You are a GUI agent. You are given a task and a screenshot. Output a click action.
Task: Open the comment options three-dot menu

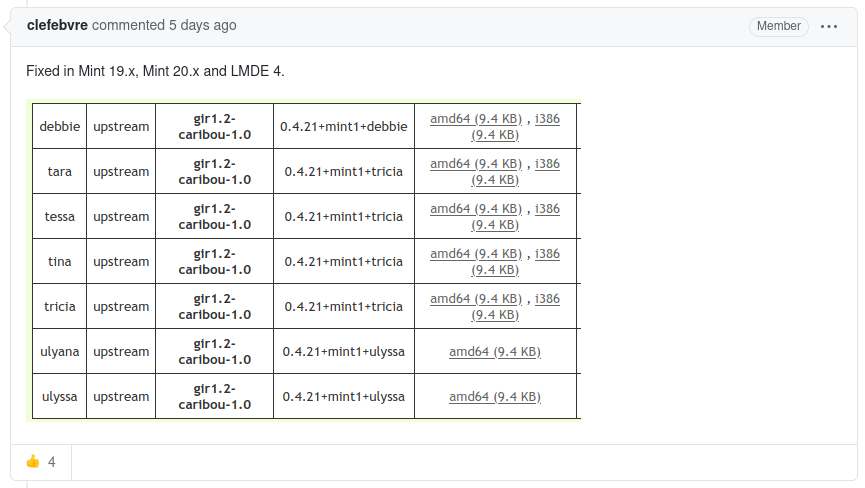(x=829, y=26)
